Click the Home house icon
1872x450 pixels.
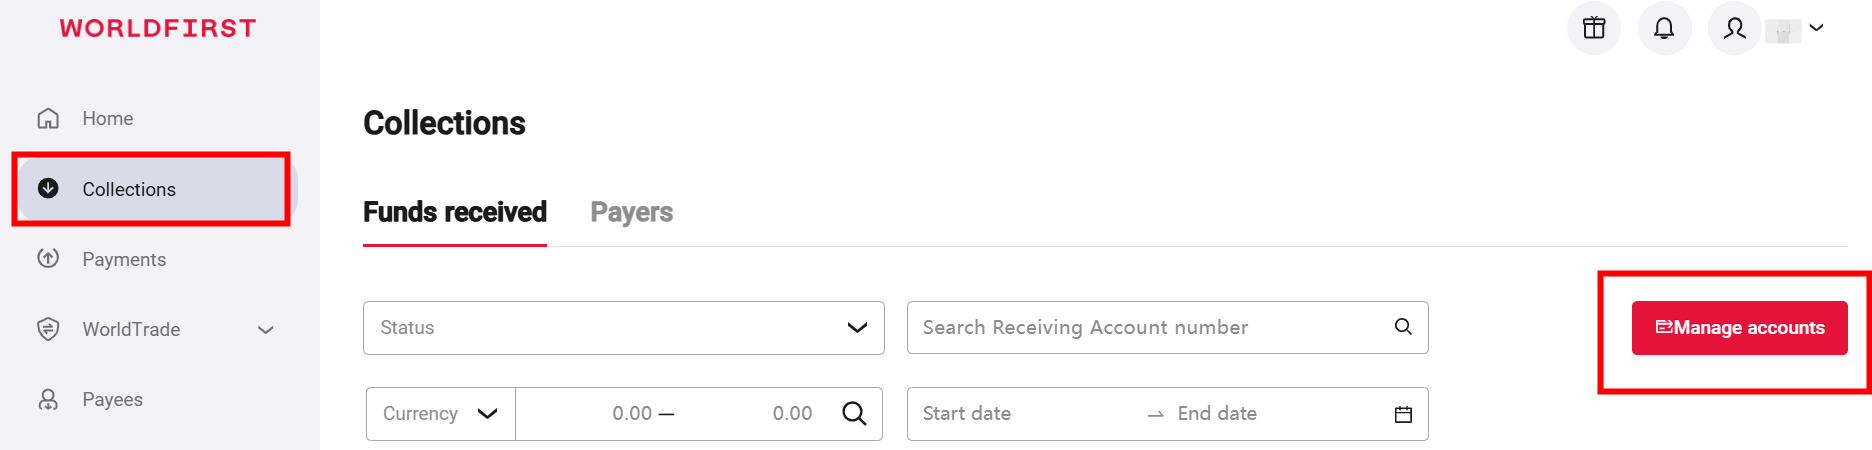[48, 119]
